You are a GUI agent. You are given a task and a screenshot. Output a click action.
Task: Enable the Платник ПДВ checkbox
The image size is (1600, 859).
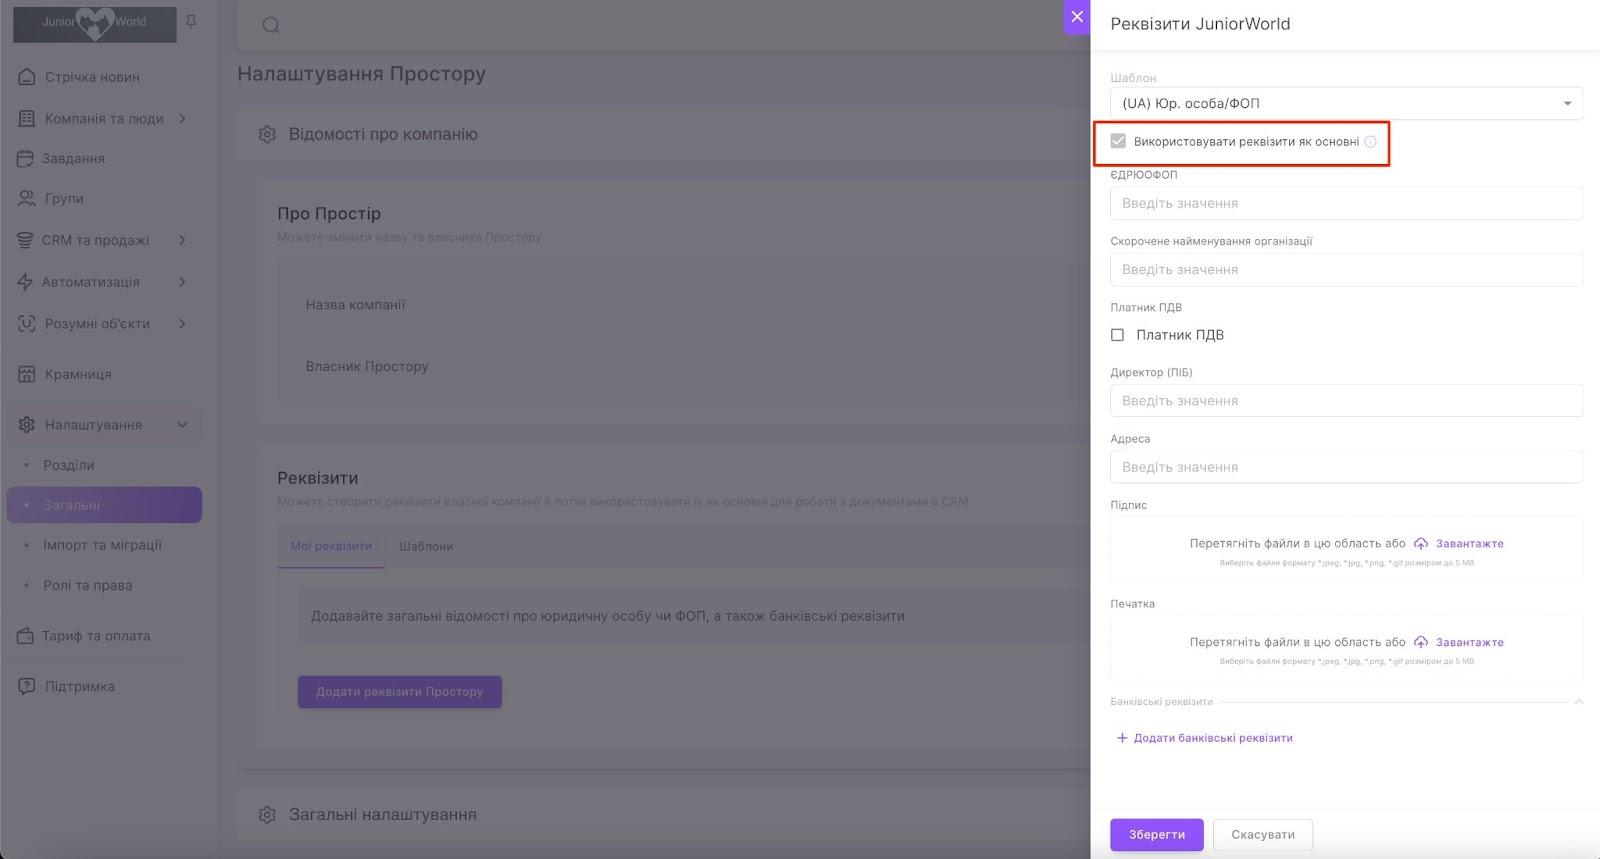1117,335
